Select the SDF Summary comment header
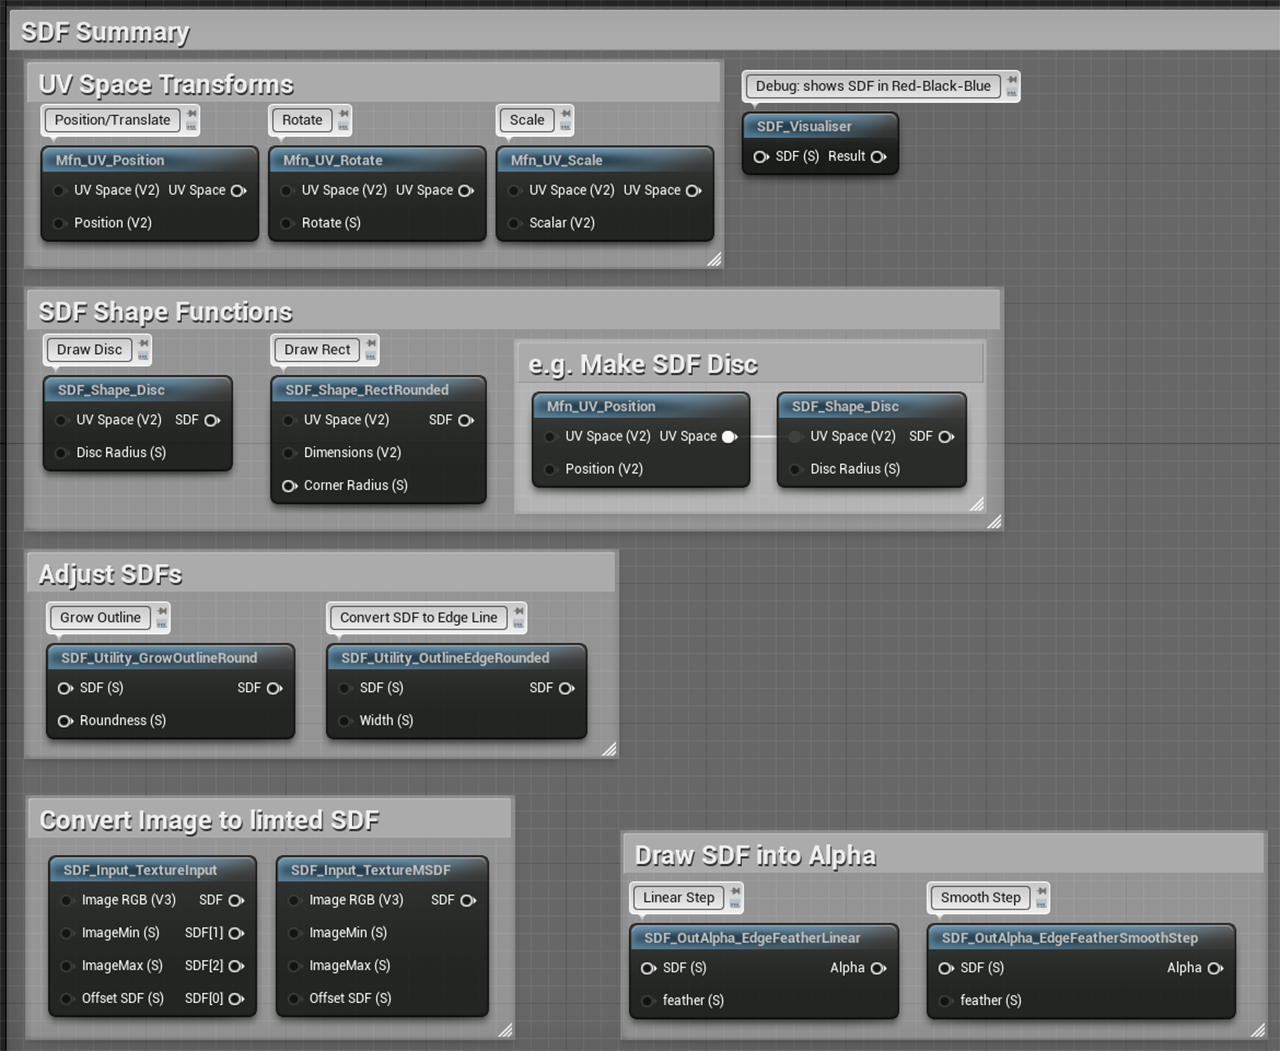Viewport: 1280px width, 1051px height. point(105,32)
